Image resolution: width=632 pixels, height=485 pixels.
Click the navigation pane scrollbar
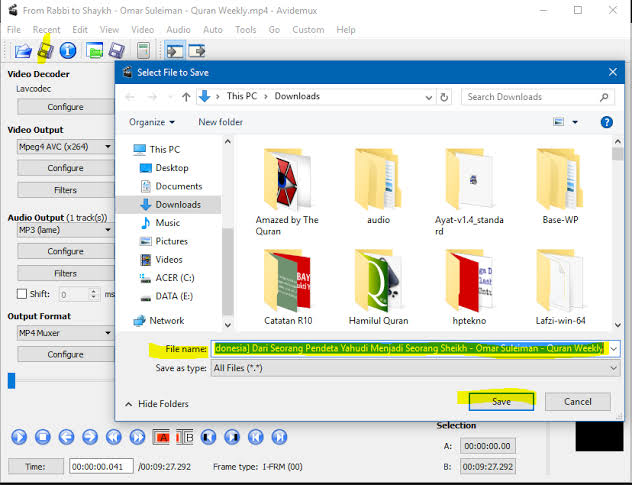(x=228, y=271)
